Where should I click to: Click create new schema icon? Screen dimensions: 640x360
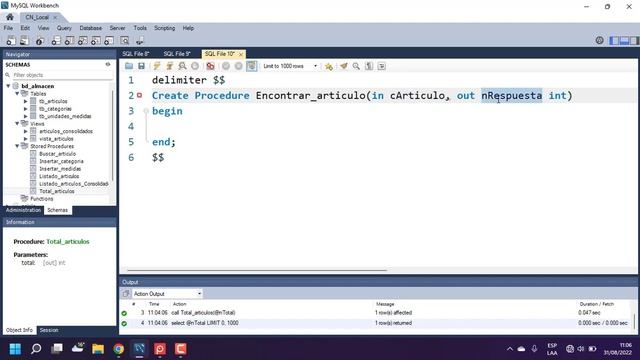pyautogui.click(x=56, y=41)
